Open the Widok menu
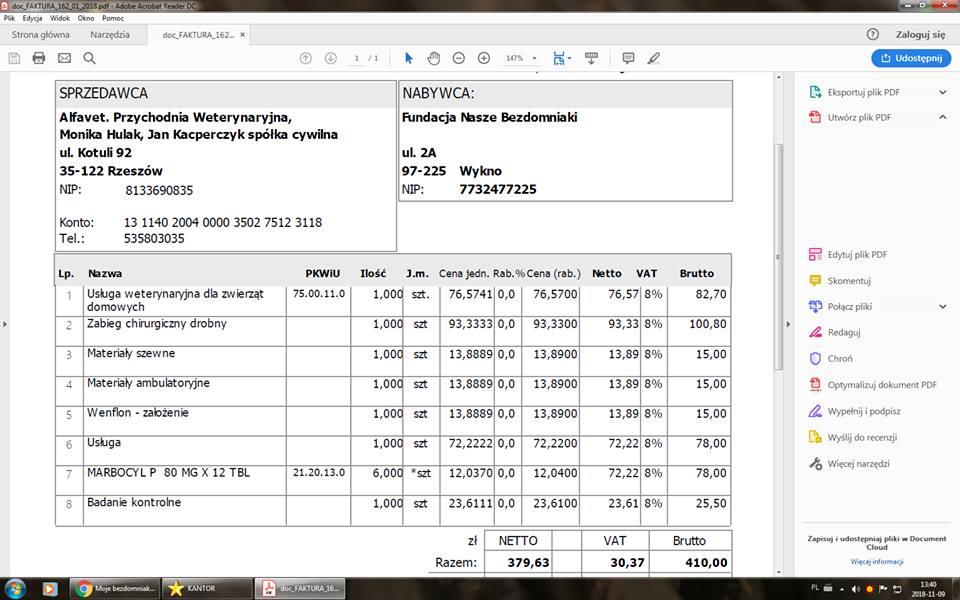This screenshot has width=960, height=600. [60, 18]
